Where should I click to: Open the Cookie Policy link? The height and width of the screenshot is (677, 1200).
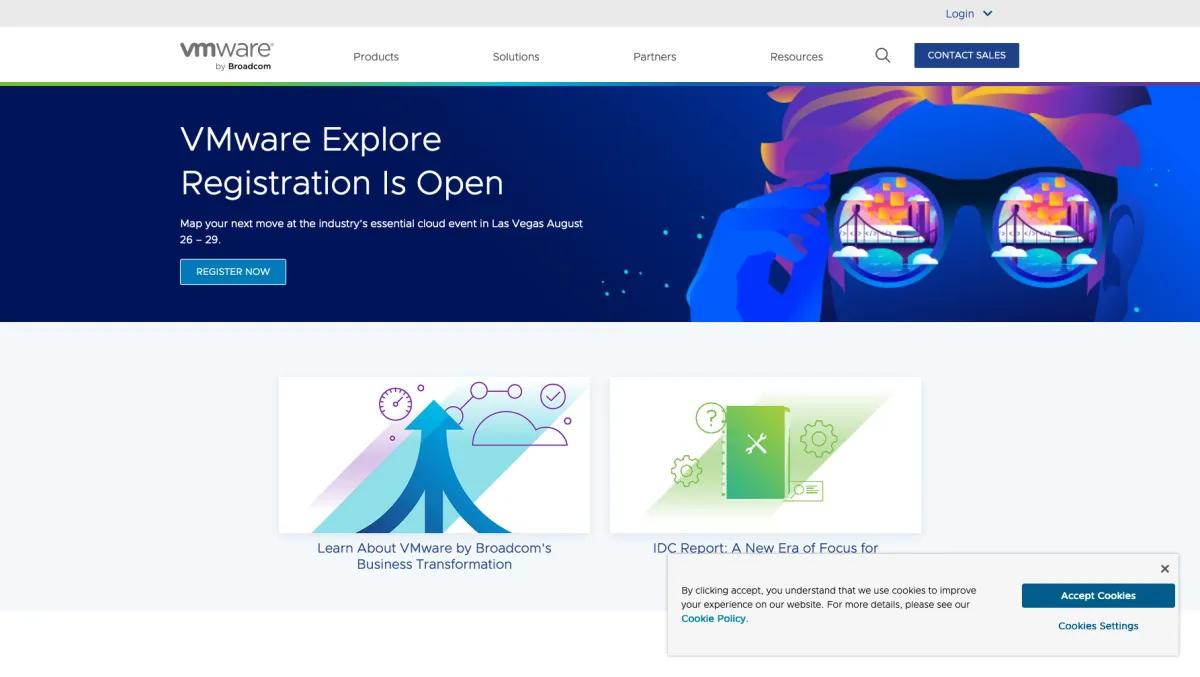click(x=713, y=619)
